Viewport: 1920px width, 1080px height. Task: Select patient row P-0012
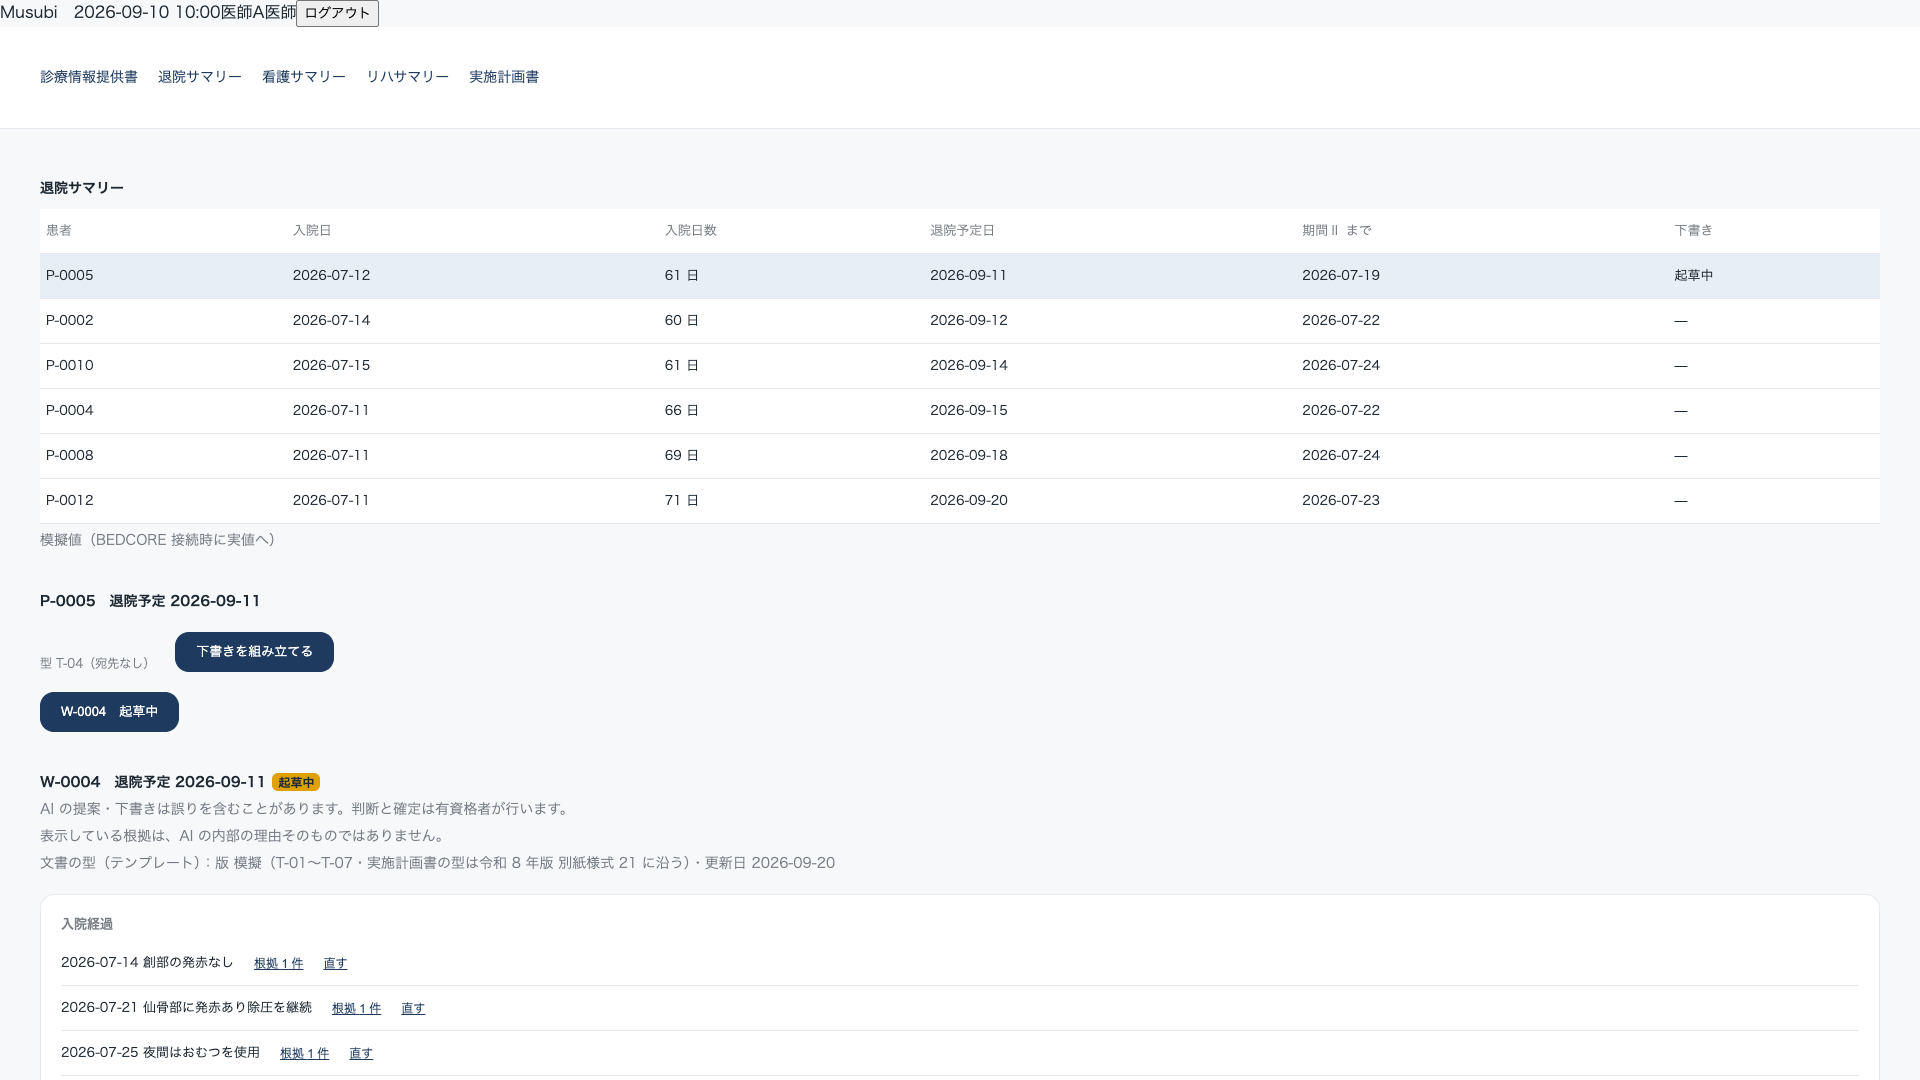[960, 501]
